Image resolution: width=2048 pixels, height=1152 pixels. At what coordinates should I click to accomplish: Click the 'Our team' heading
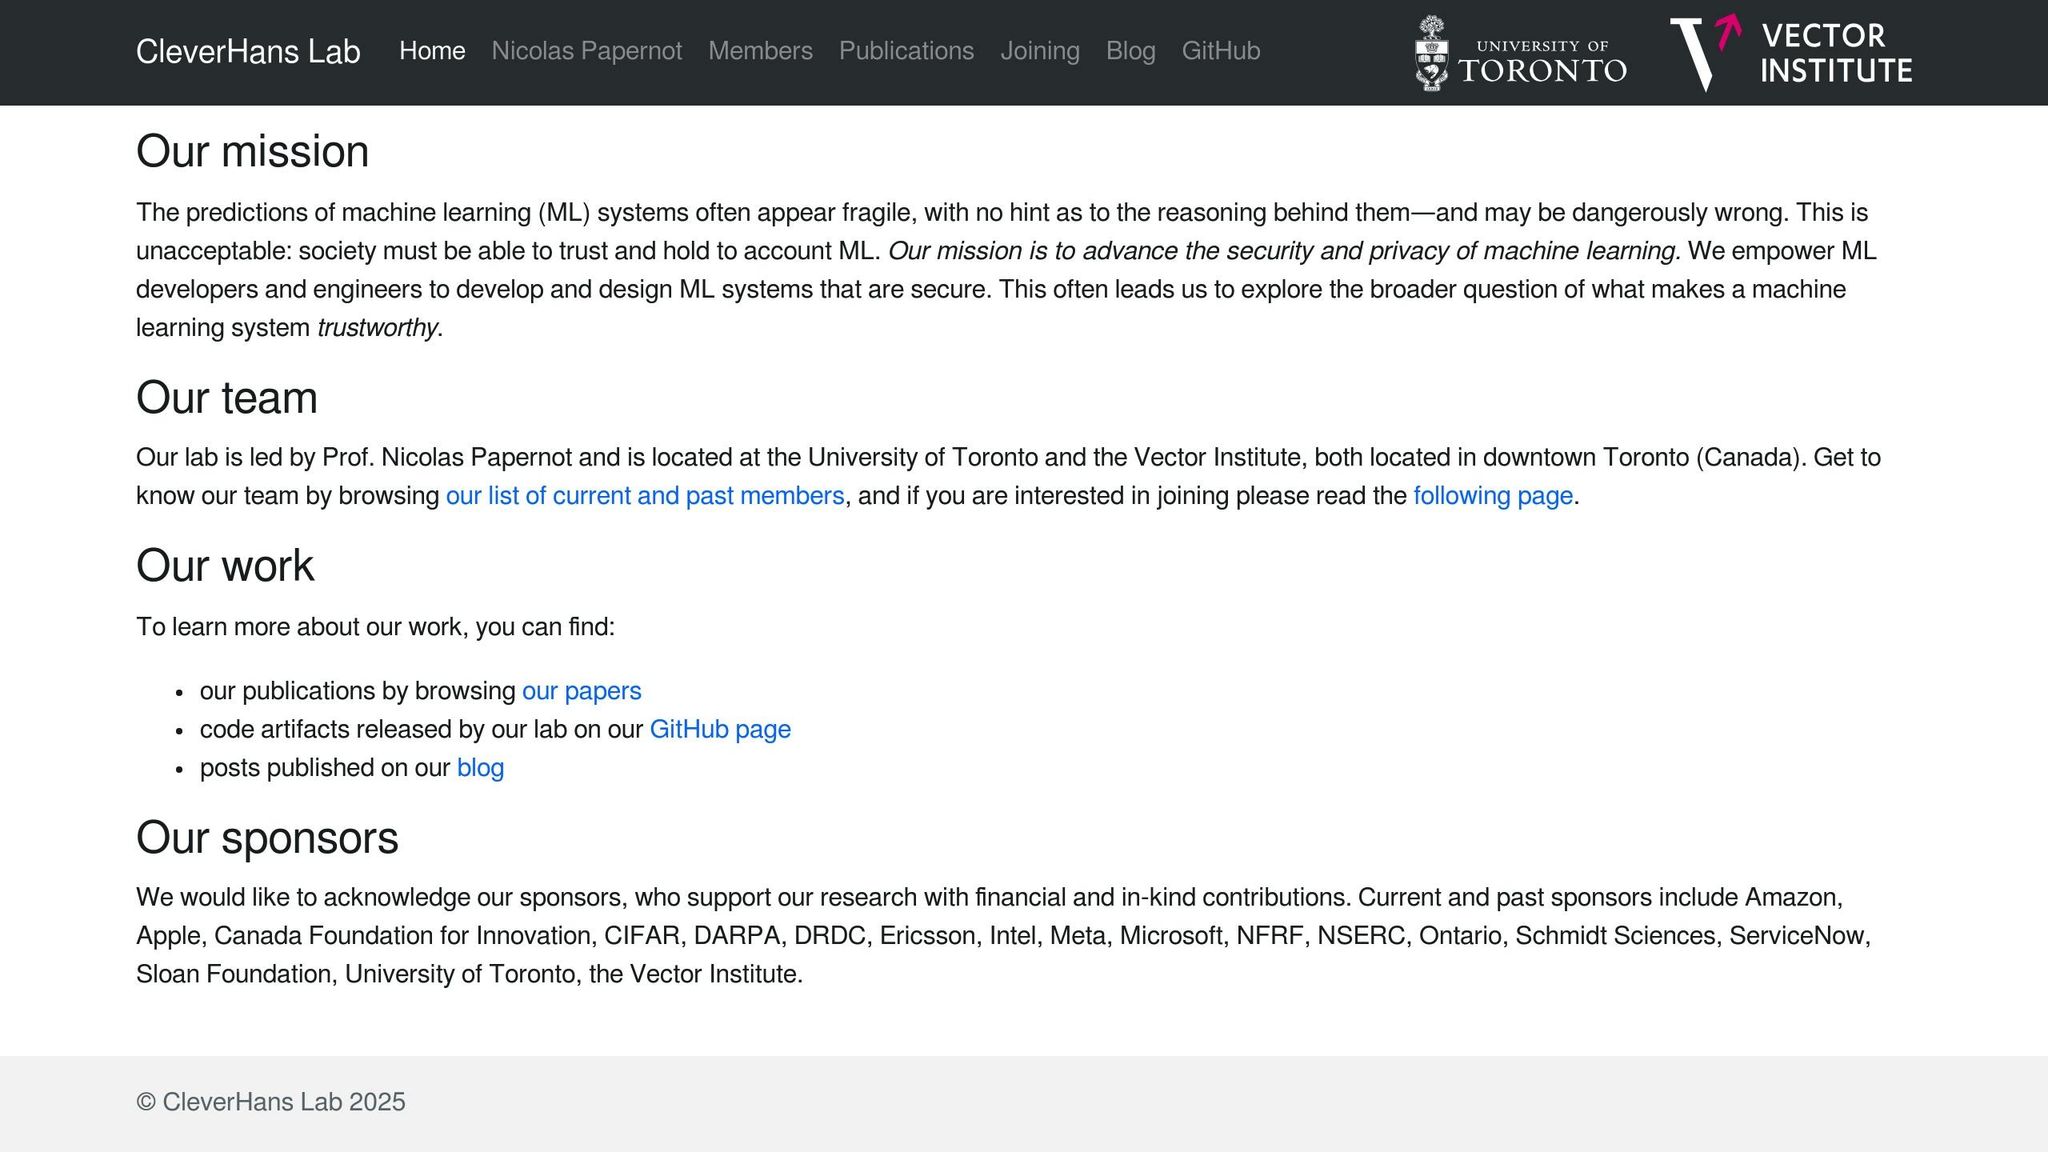click(x=227, y=398)
